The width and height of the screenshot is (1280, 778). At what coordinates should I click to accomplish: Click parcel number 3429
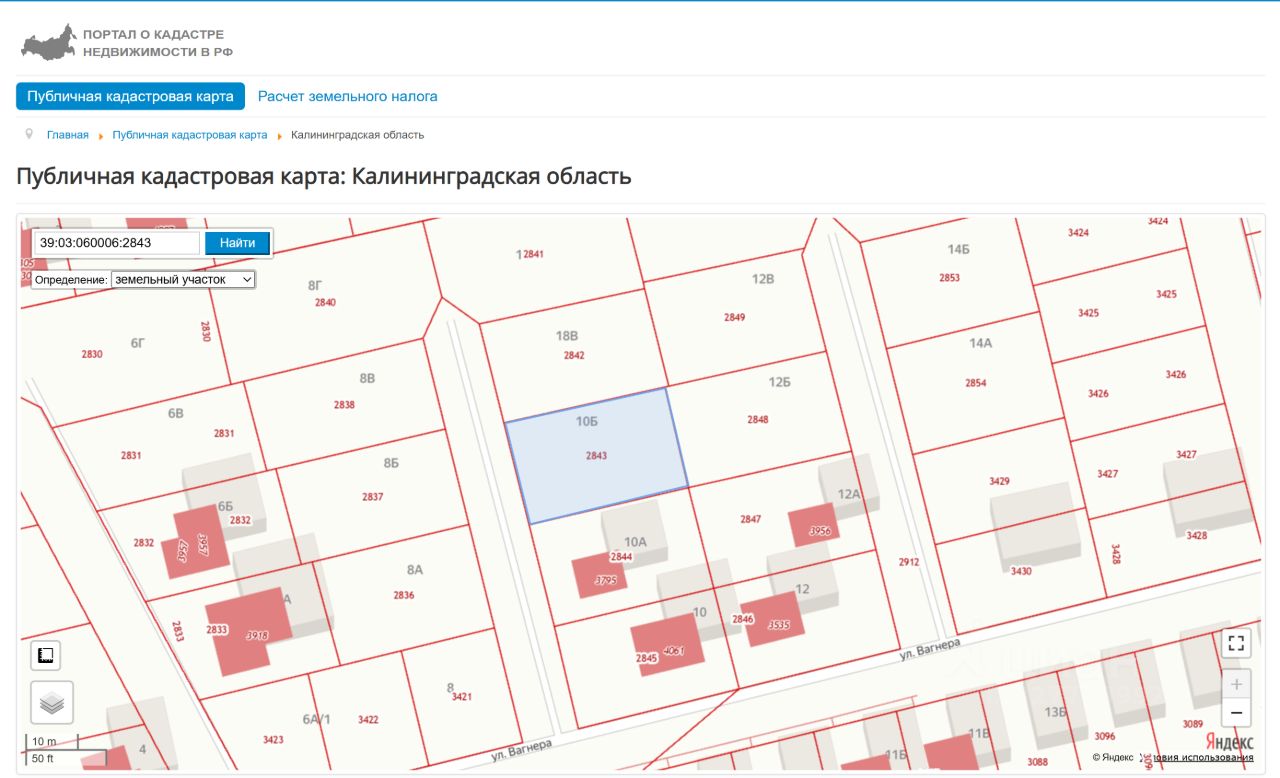tap(1000, 481)
